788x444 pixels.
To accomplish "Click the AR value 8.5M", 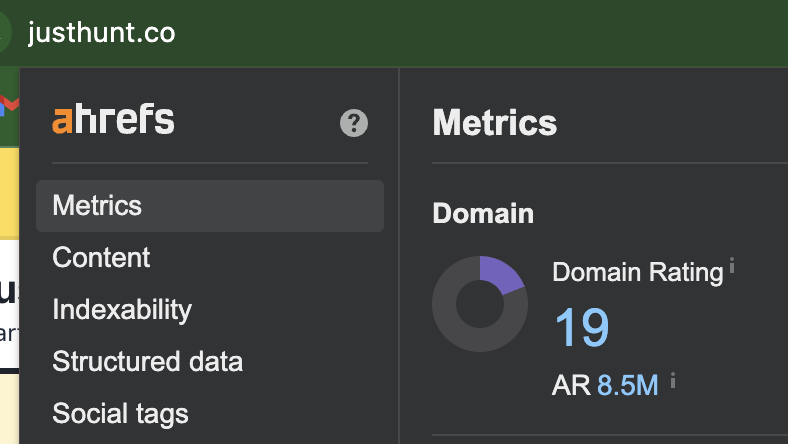I will tap(628, 386).
